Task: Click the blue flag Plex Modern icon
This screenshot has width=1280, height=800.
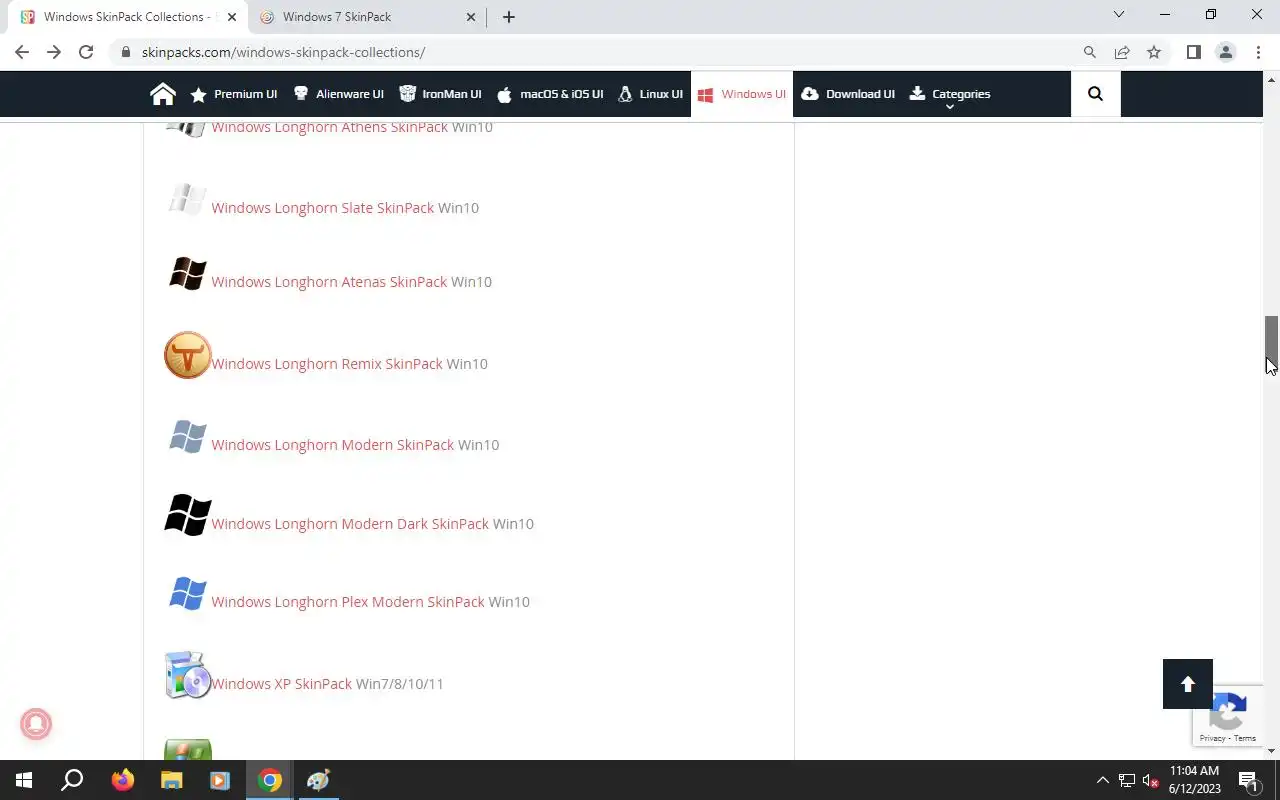Action: [187, 593]
